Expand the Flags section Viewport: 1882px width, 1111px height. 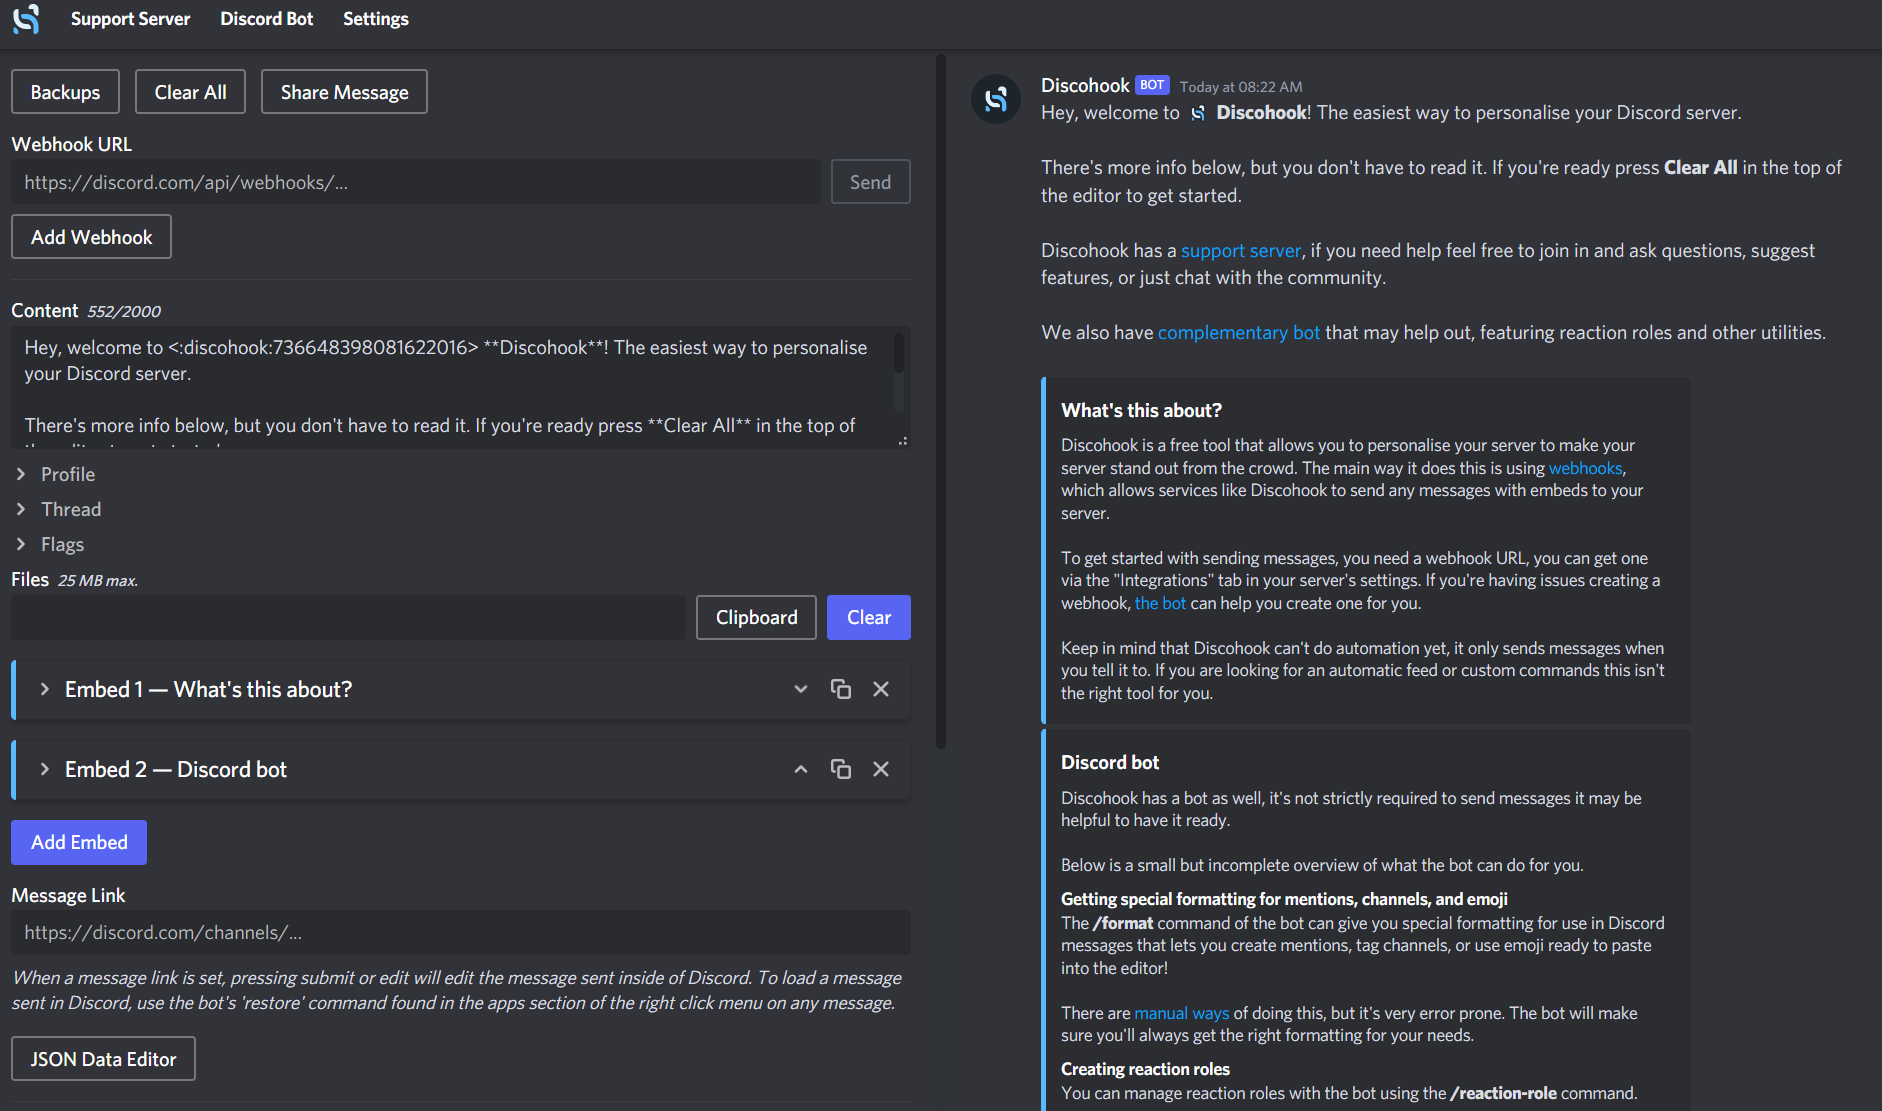62,544
